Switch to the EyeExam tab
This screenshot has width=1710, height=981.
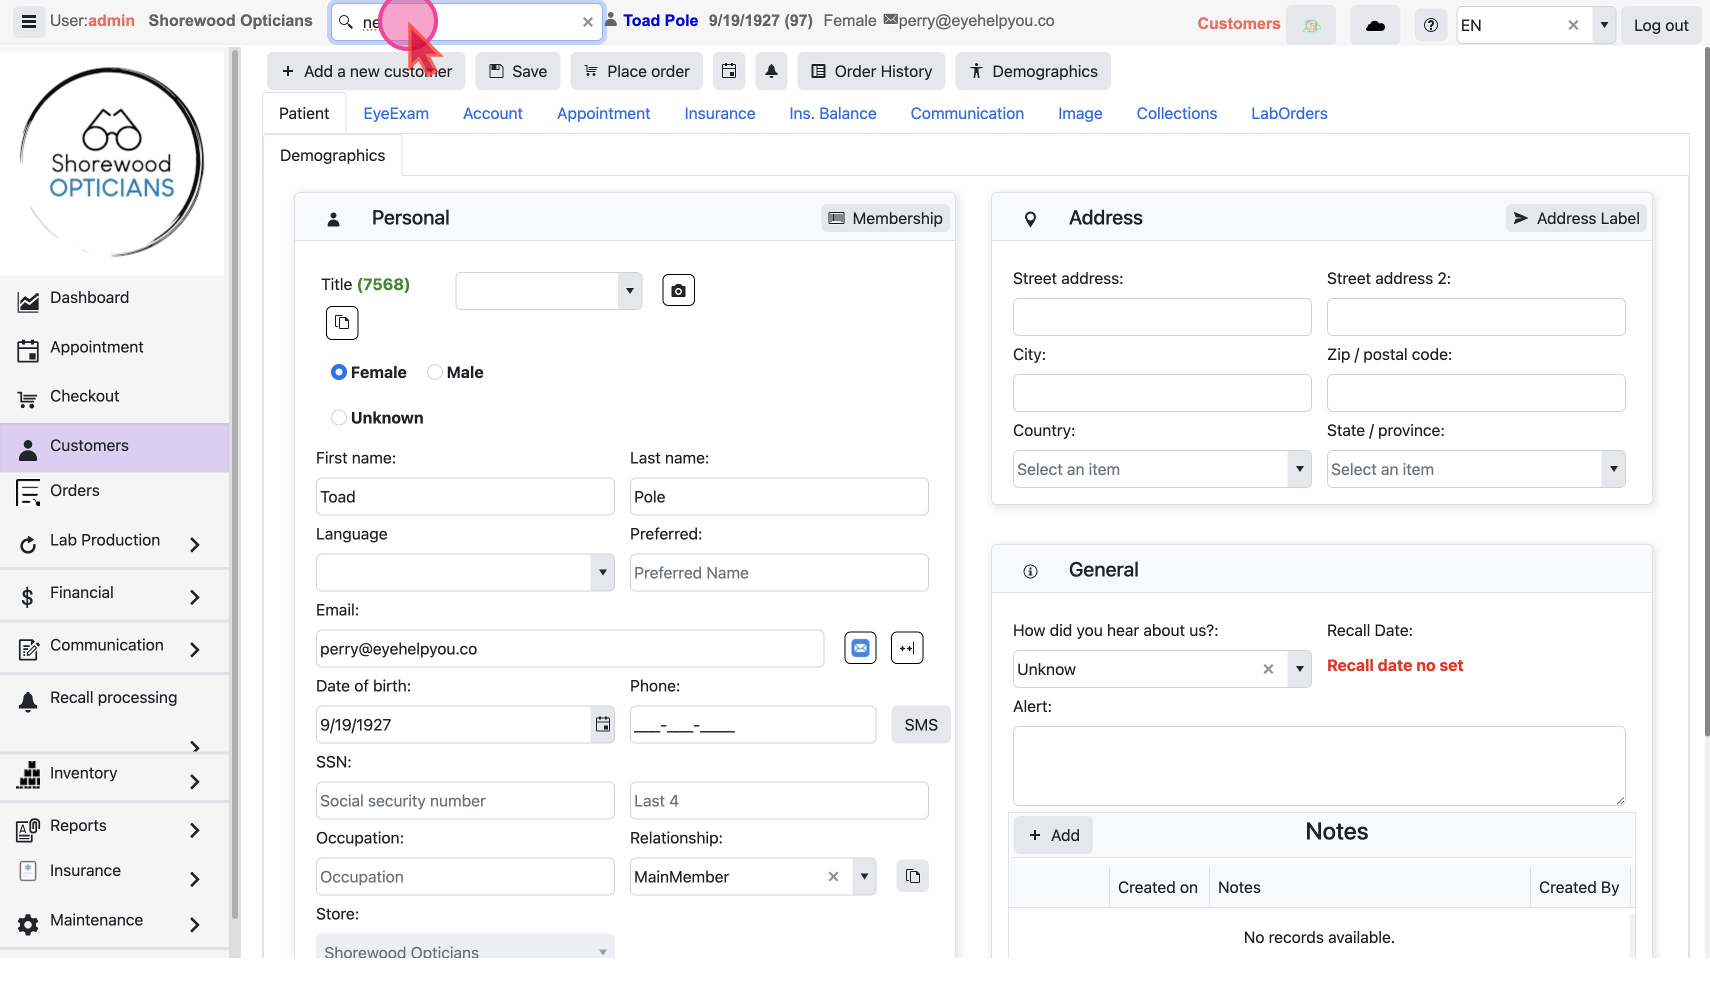(x=396, y=114)
